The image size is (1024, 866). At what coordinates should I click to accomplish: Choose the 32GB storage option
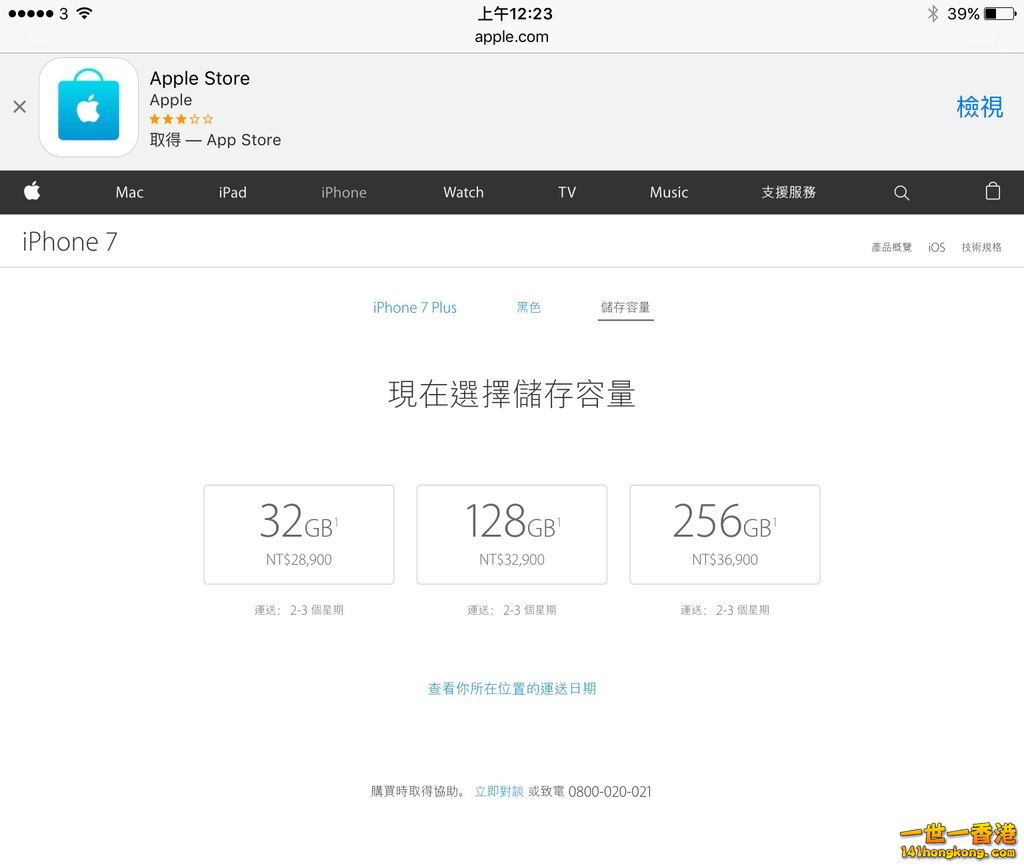pyautogui.click(x=298, y=535)
